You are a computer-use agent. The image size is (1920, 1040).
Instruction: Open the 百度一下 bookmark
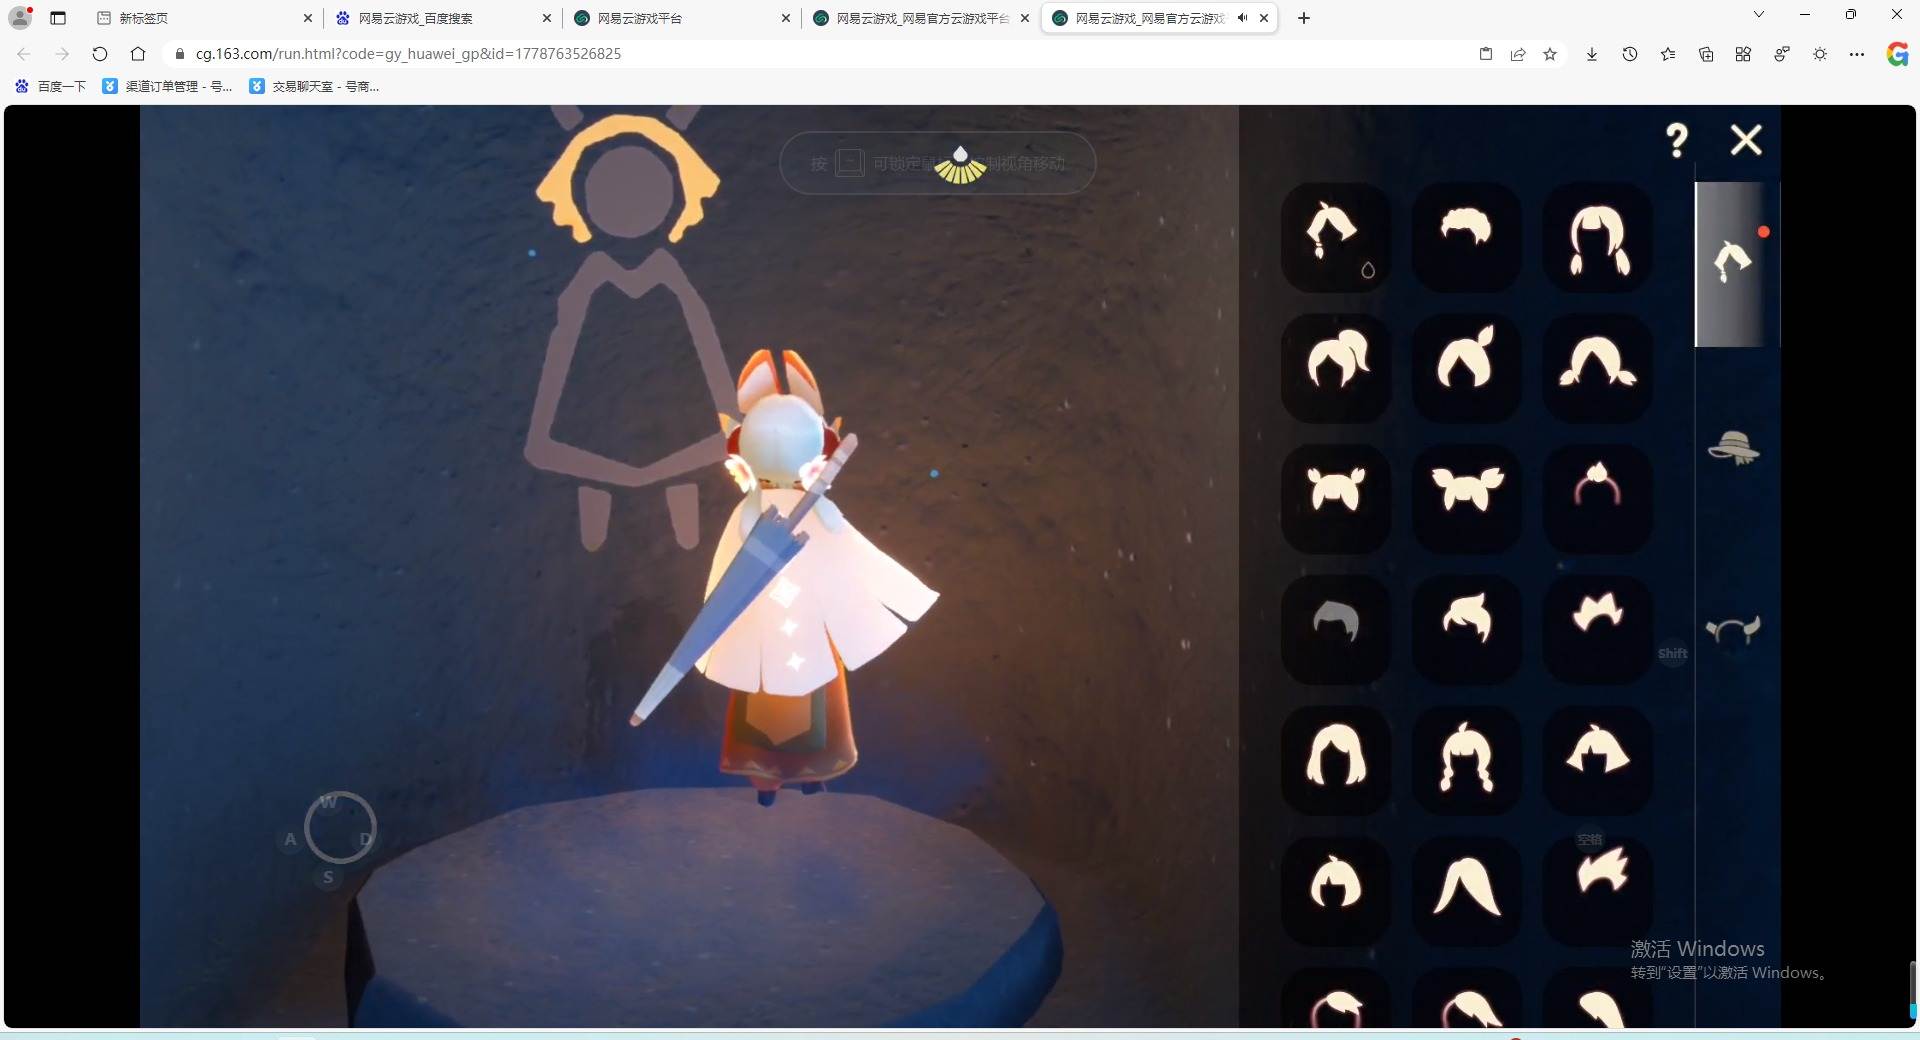(50, 86)
